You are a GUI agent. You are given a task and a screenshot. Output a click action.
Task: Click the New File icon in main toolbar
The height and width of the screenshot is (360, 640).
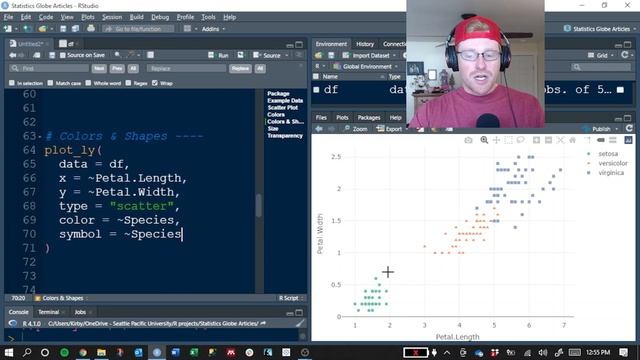tap(7, 29)
